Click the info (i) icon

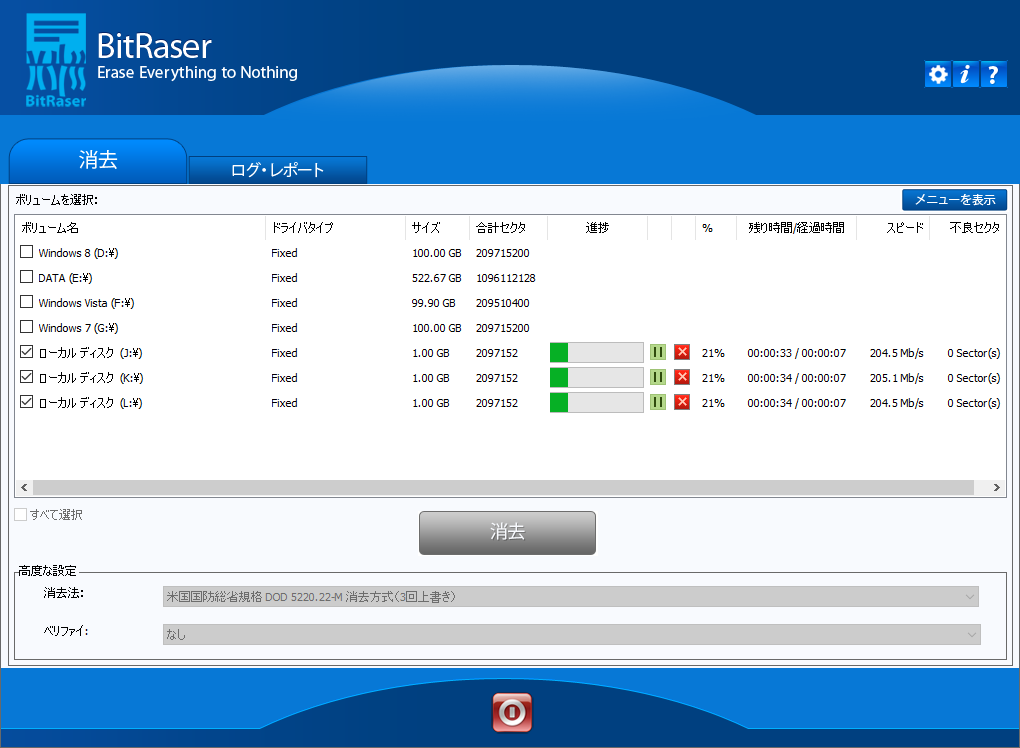965,74
